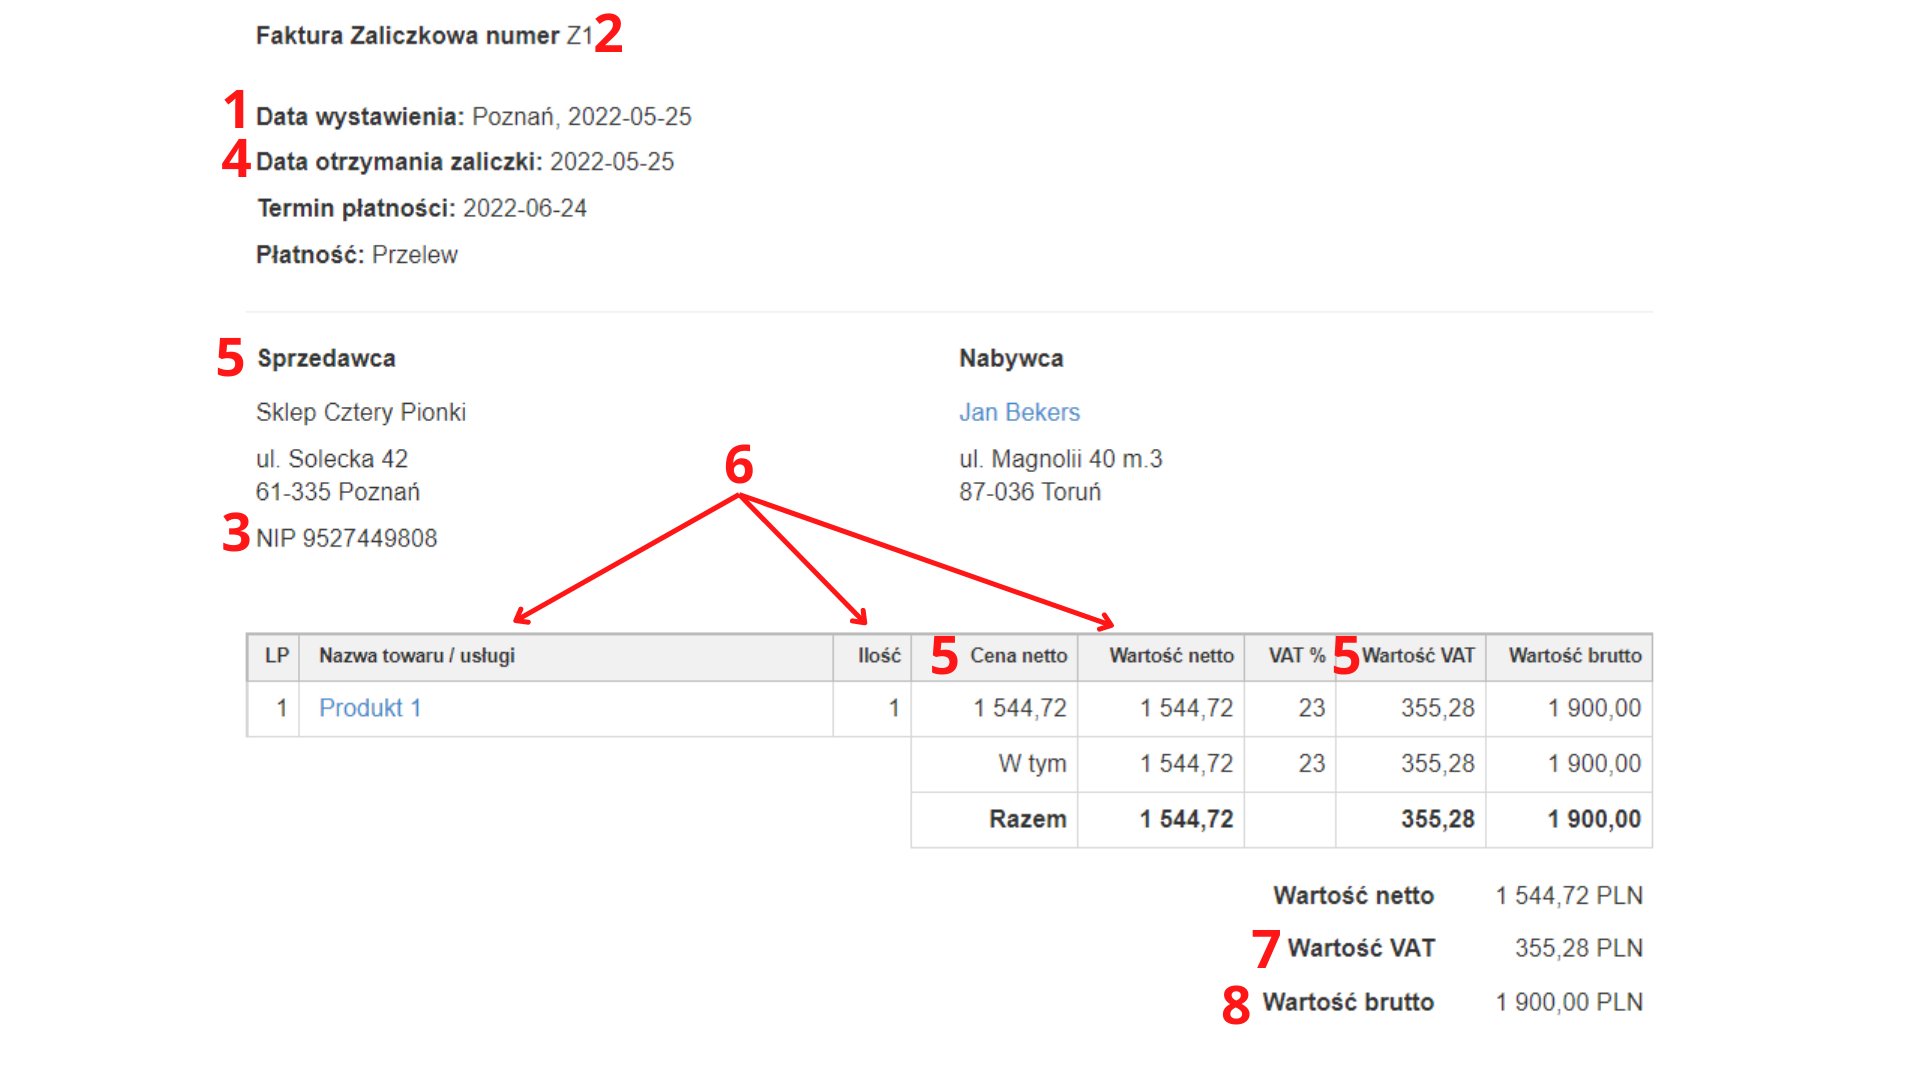Select the 'Data otrzymania zaliczki' line
This screenshot has height=1080, width=1920.
tap(465, 162)
